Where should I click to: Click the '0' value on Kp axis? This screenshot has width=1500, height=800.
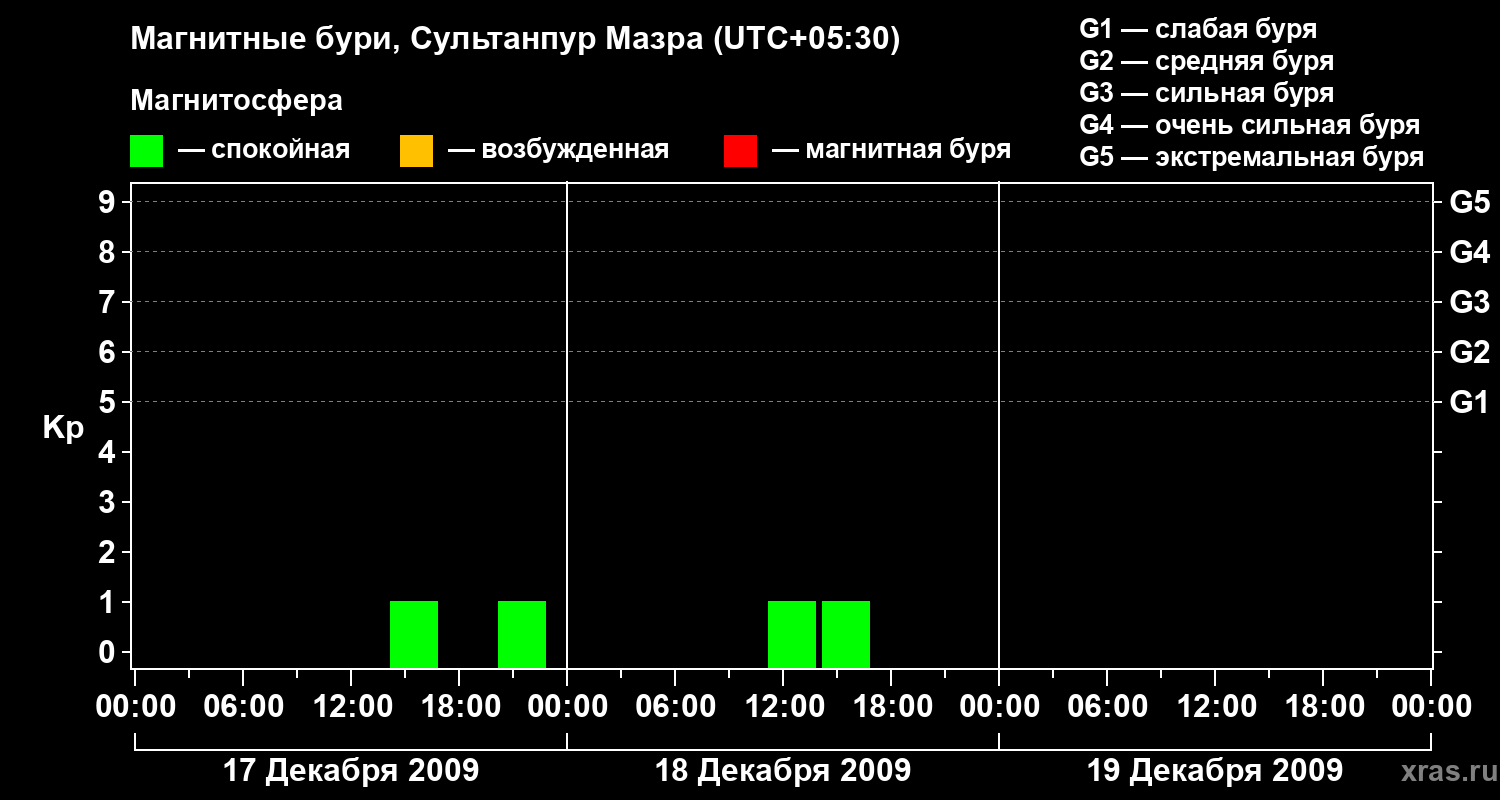click(108, 653)
